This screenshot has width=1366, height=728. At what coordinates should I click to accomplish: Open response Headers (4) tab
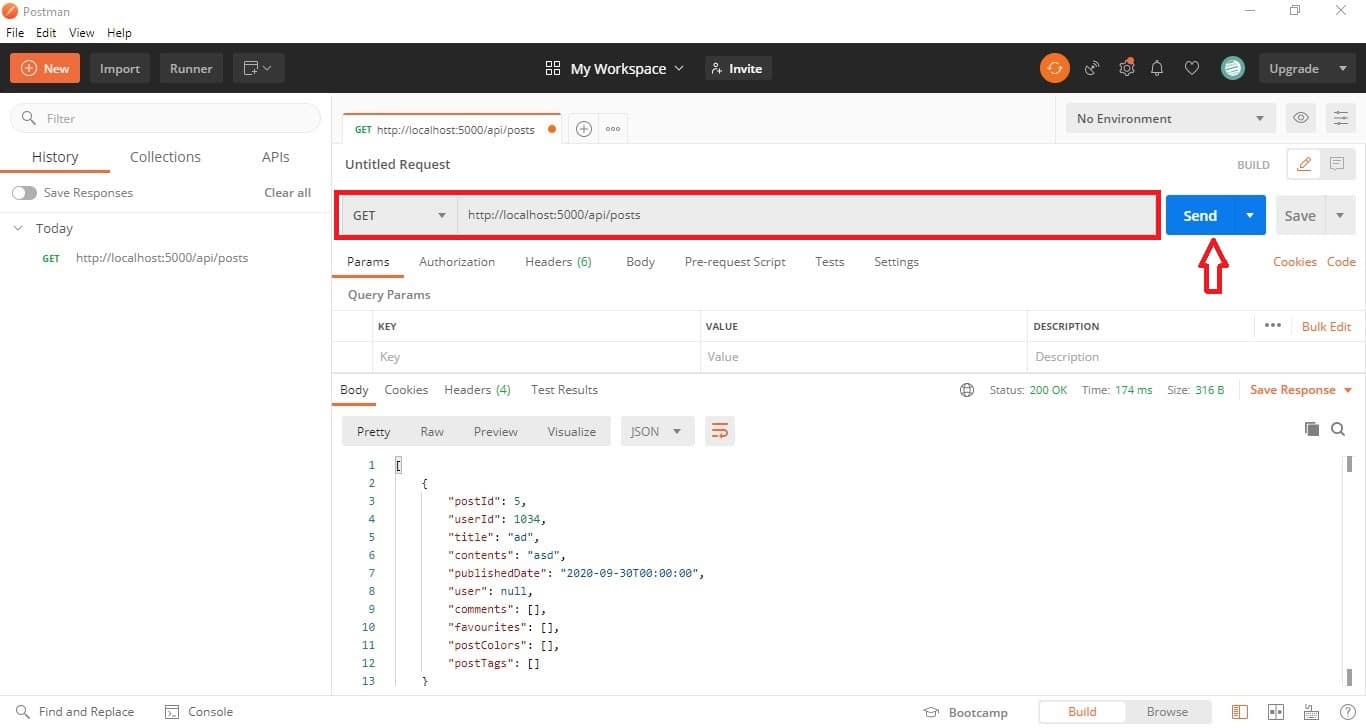click(477, 390)
